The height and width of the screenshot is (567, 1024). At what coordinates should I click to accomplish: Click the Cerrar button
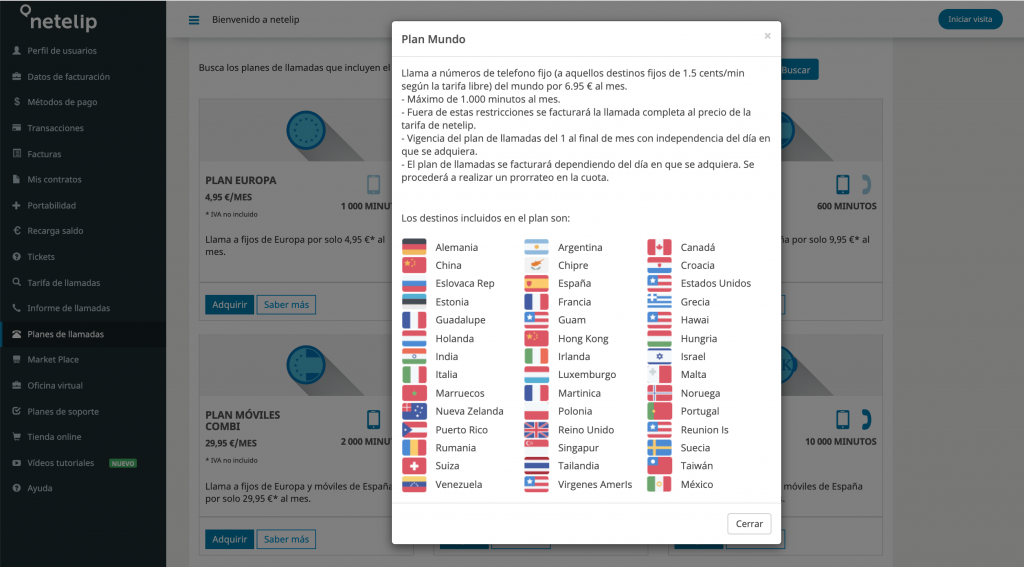point(749,524)
